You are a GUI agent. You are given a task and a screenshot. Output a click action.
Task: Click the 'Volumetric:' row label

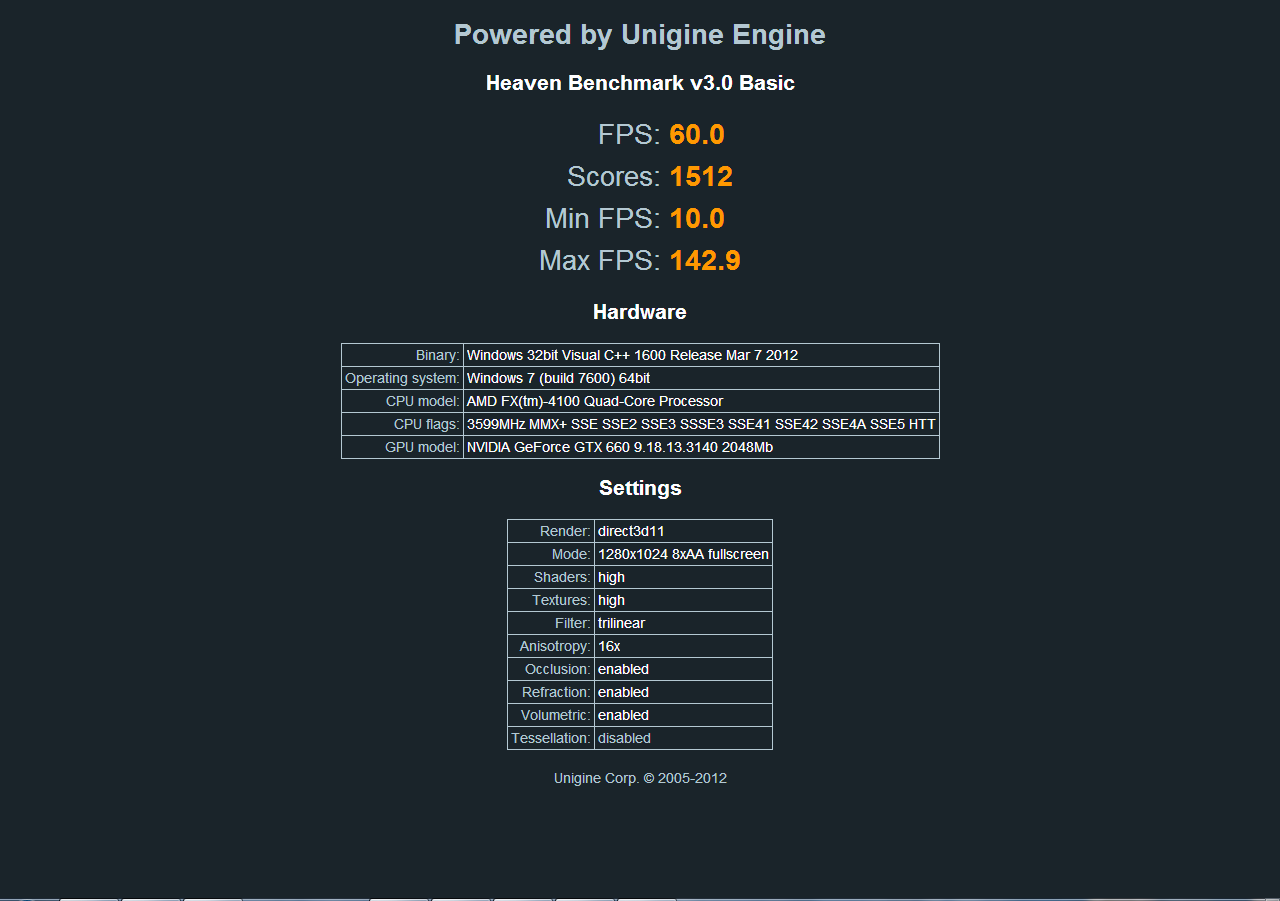click(x=556, y=715)
